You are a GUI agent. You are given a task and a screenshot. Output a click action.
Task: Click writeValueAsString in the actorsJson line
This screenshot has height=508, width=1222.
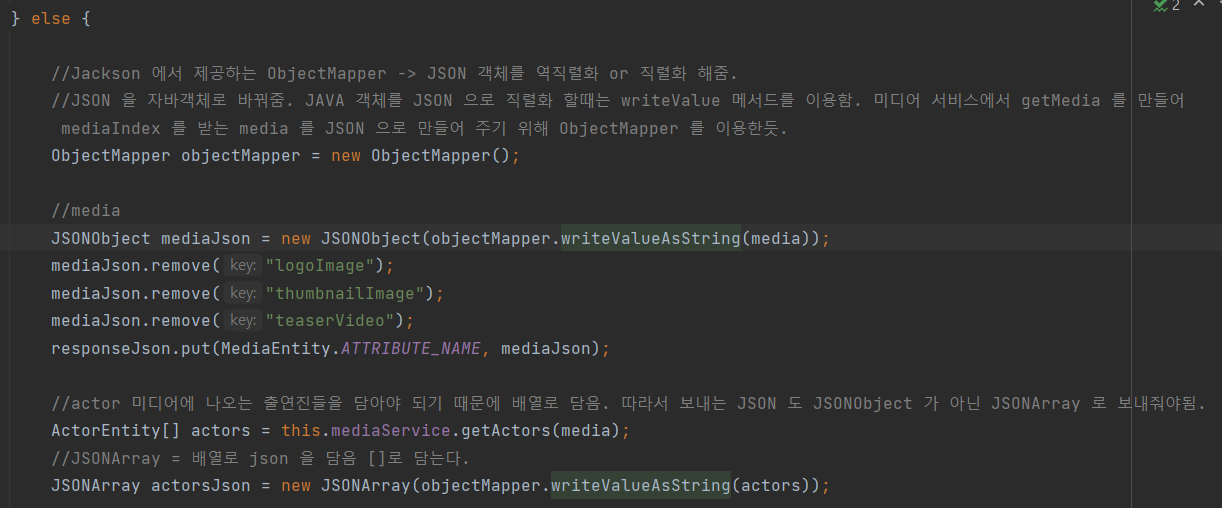coord(640,486)
